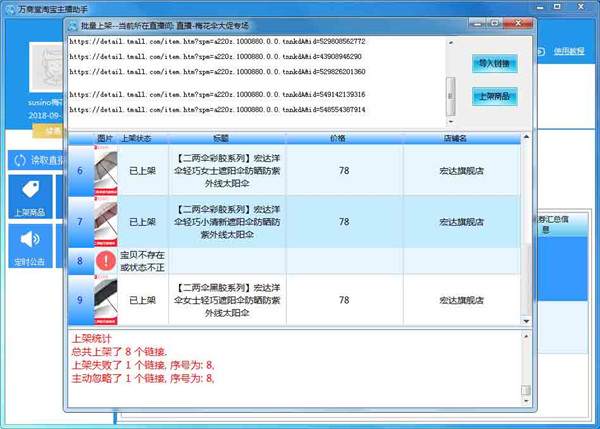Select umbrella thumbnail in row 7

[106, 222]
